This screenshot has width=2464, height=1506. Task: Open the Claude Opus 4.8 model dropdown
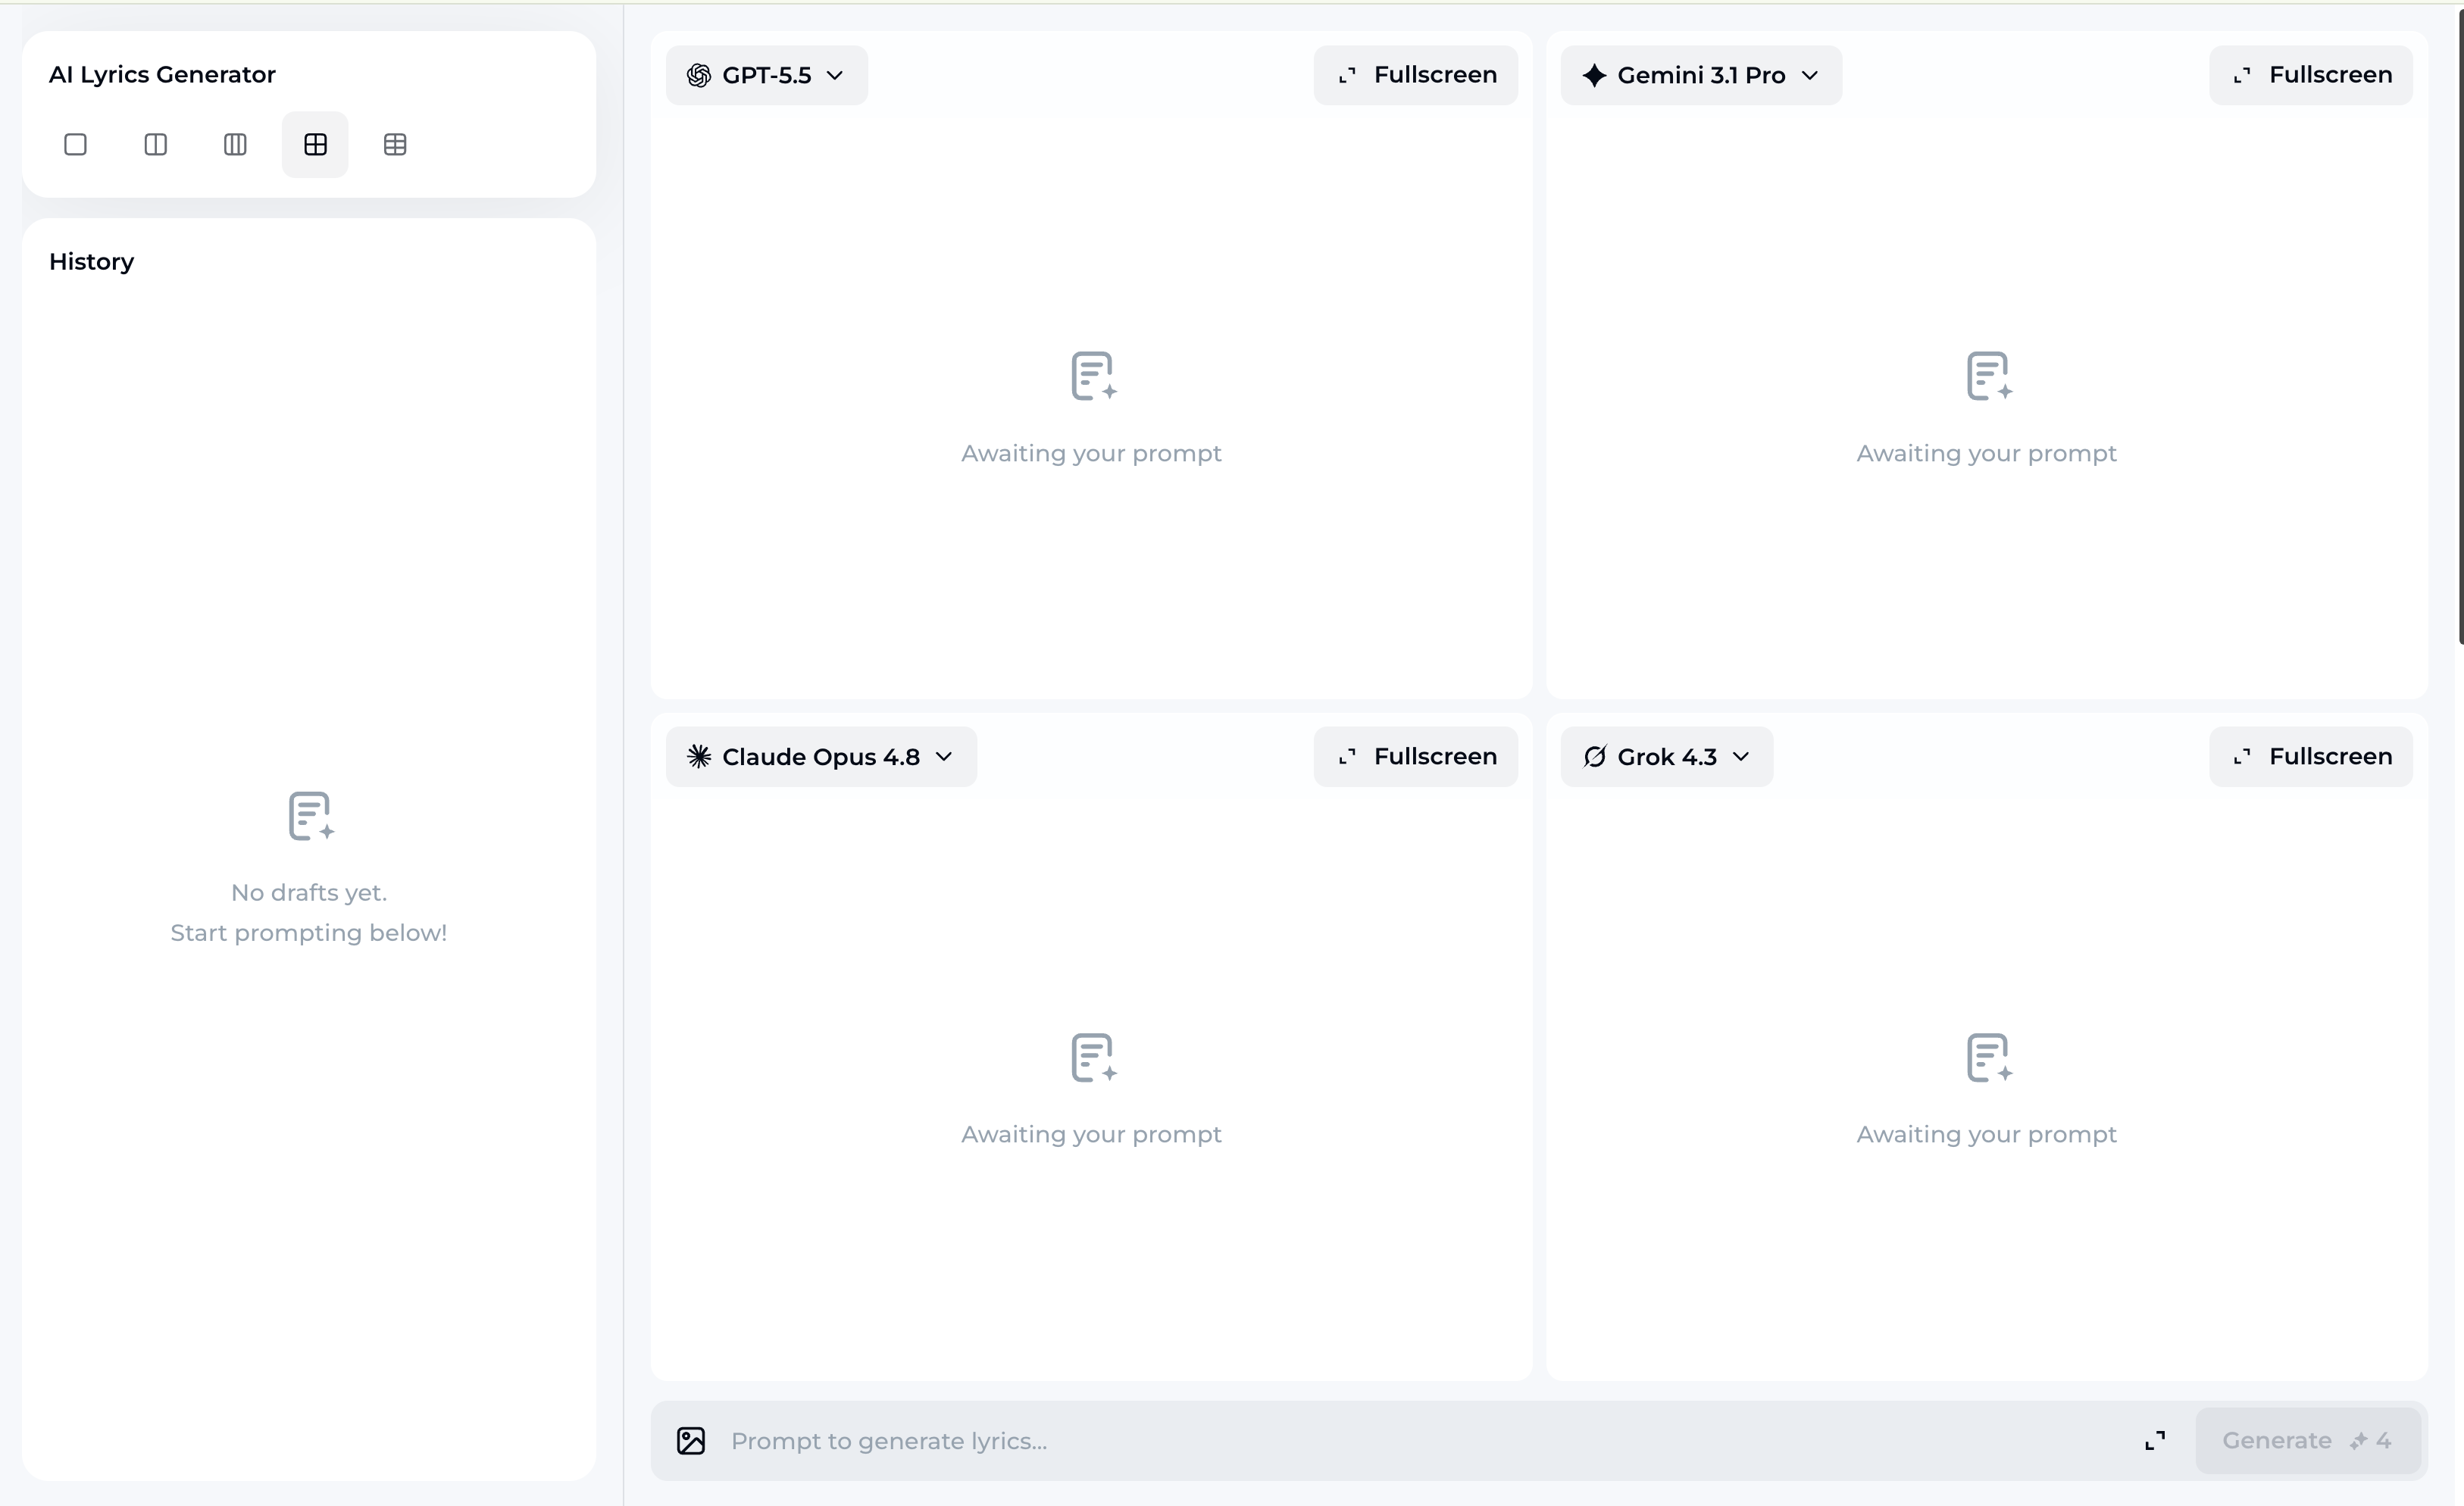click(821, 757)
